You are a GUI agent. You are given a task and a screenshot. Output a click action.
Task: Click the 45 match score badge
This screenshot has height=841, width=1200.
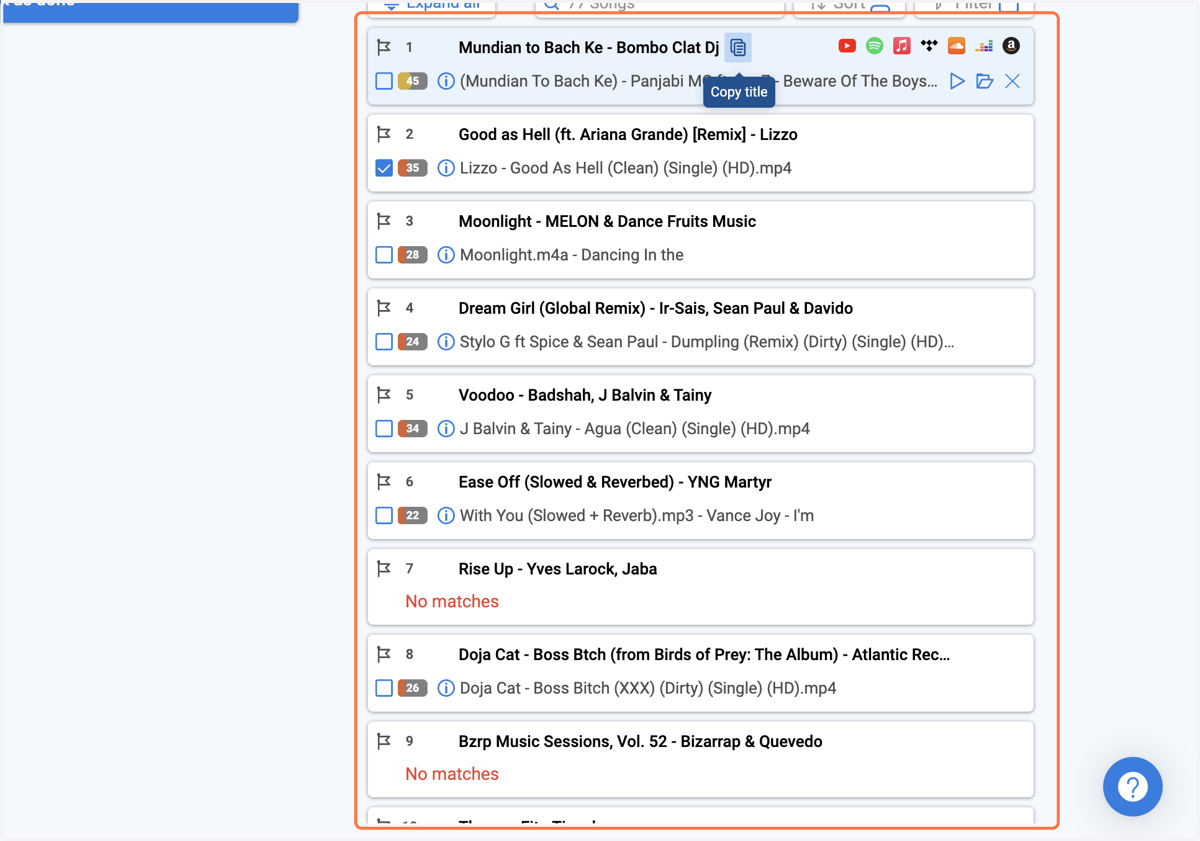click(x=413, y=81)
